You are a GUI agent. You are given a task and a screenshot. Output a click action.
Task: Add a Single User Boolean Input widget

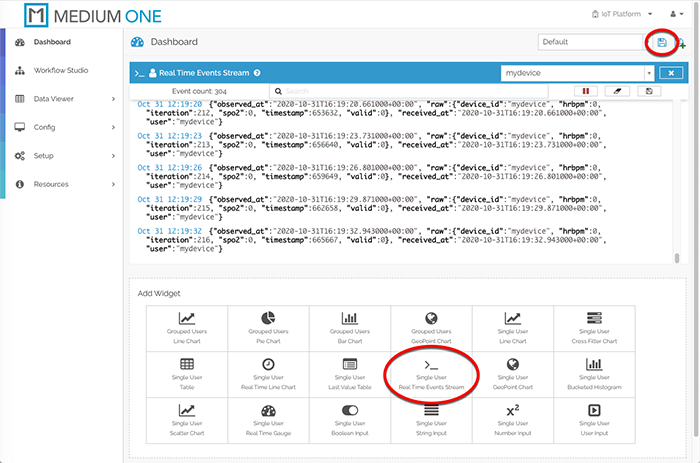(x=349, y=416)
